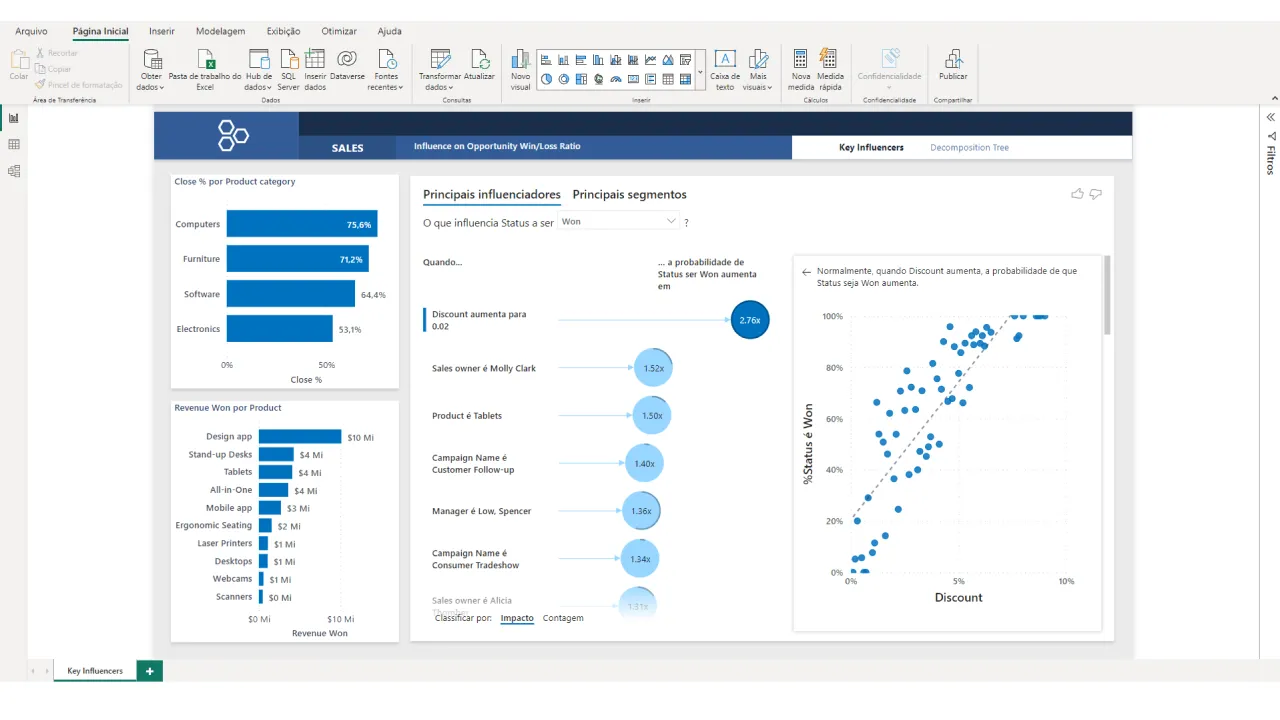The image size is (1280, 720).
Task: Open the Obter dados dropdown
Action: click(x=151, y=68)
